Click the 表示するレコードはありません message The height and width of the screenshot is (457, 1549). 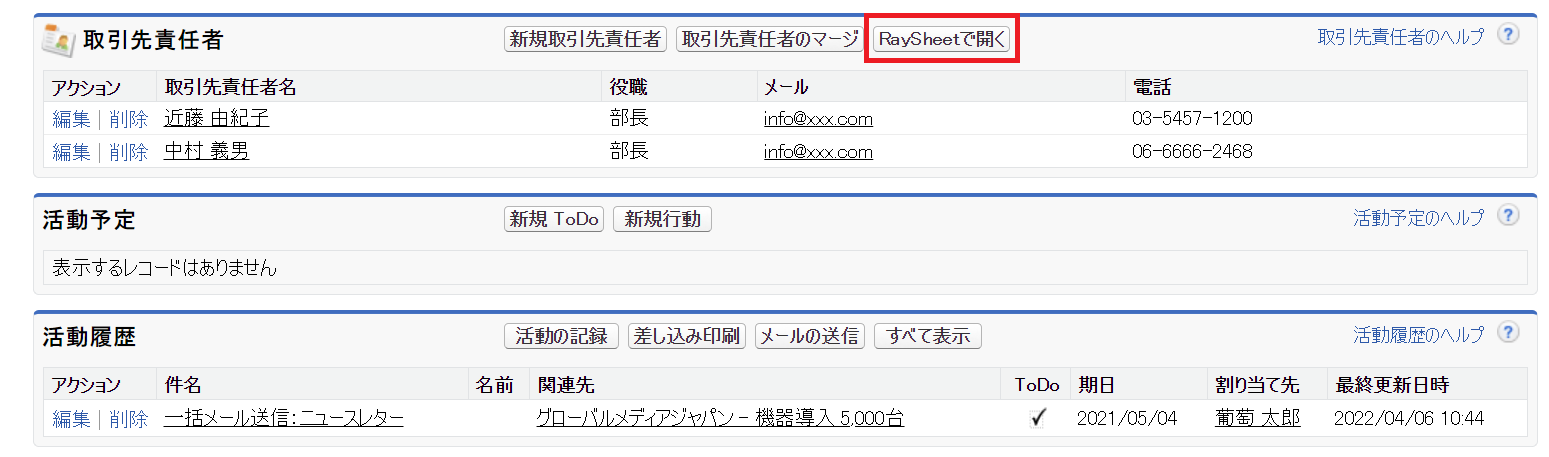click(x=164, y=268)
